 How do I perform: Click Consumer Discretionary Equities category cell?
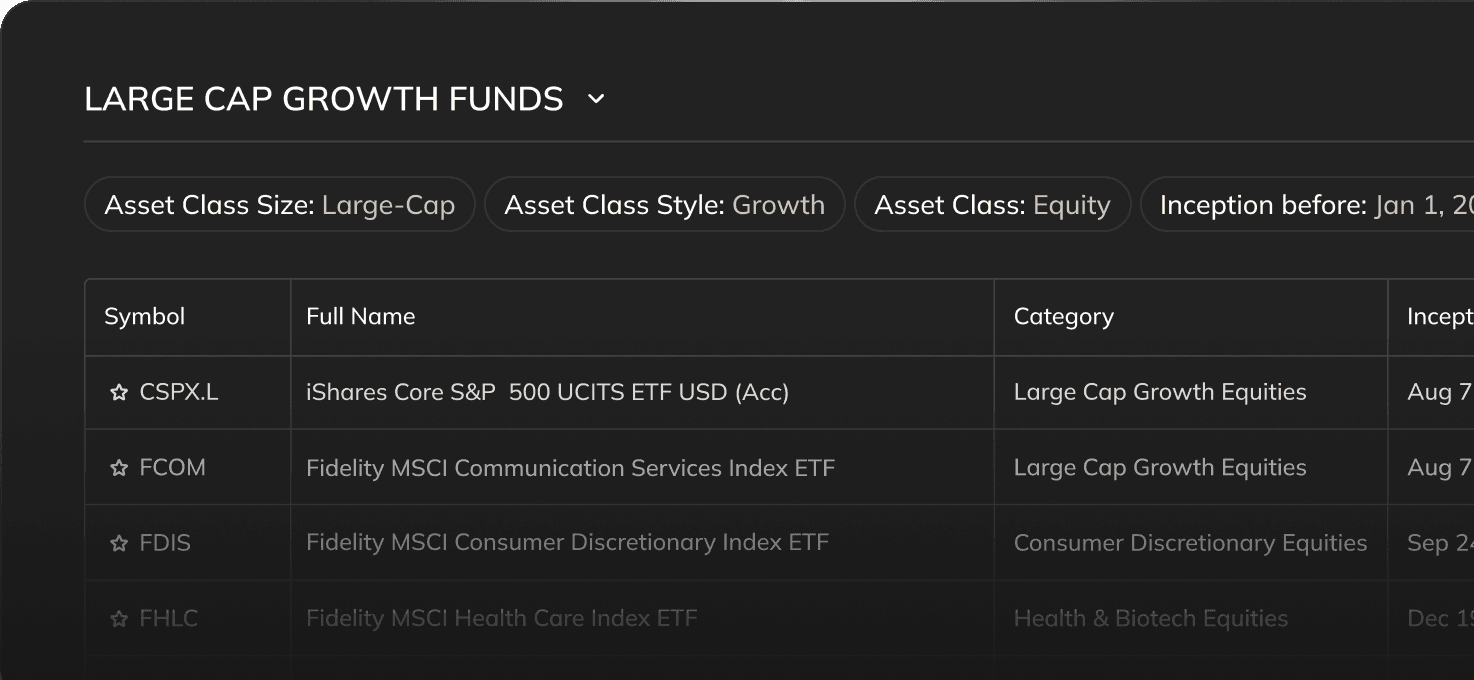point(1190,543)
